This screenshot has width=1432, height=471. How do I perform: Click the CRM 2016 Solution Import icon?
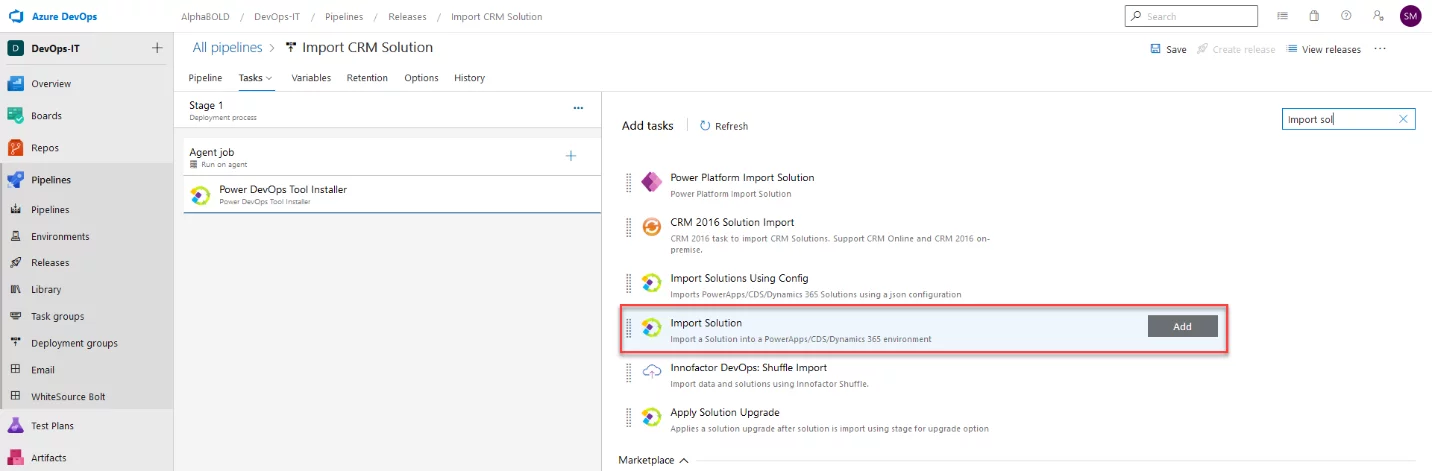652,227
